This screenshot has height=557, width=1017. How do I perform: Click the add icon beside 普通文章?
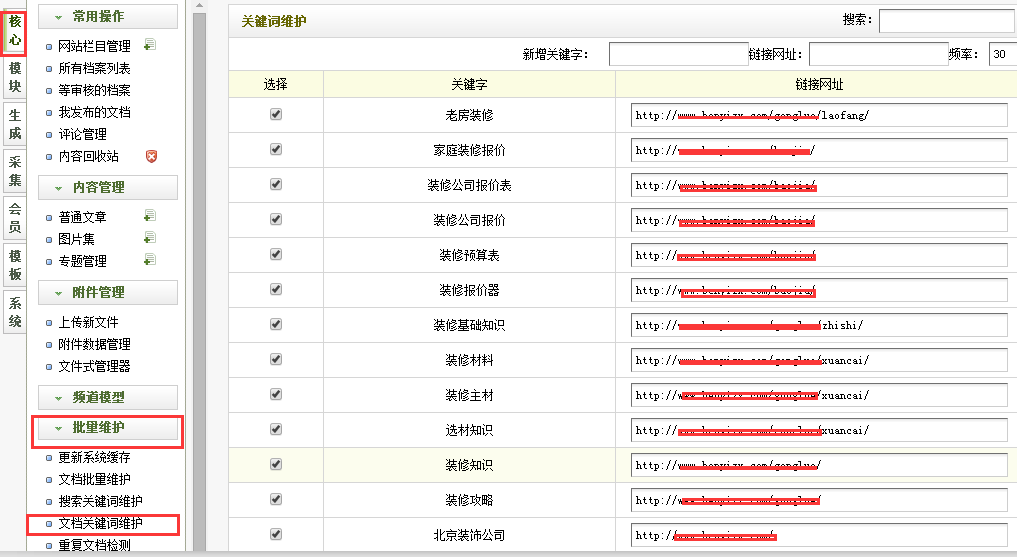[x=150, y=216]
